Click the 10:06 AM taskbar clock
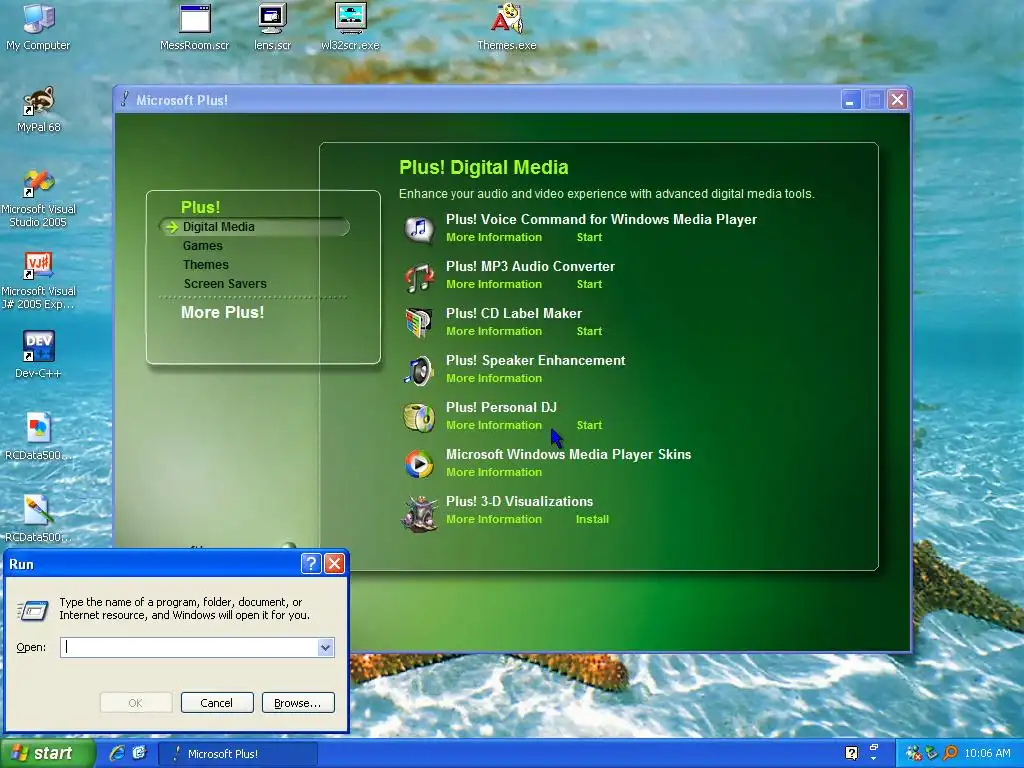 click(987, 753)
